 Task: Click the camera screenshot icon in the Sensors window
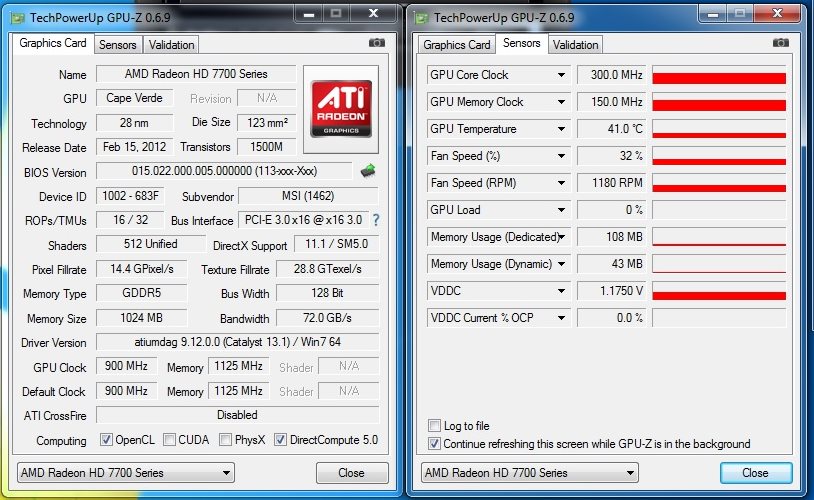(781, 43)
